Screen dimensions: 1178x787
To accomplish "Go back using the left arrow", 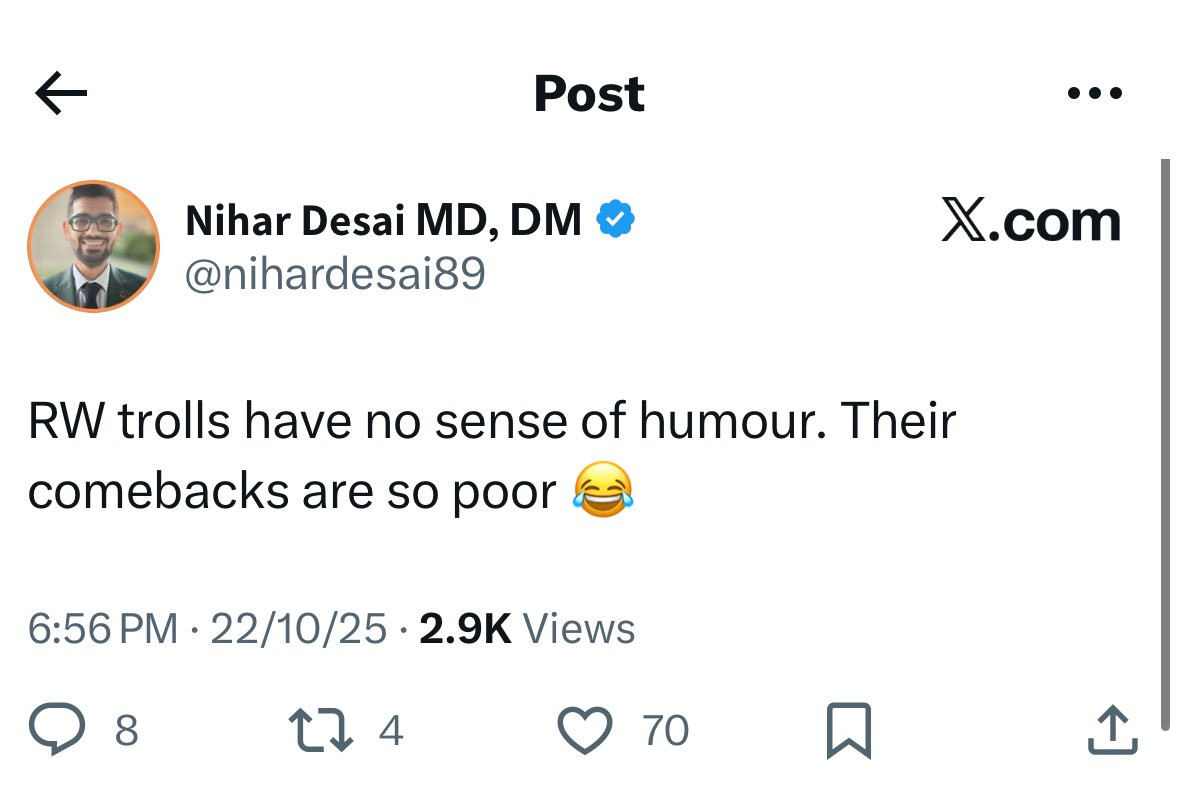I will coord(61,94).
